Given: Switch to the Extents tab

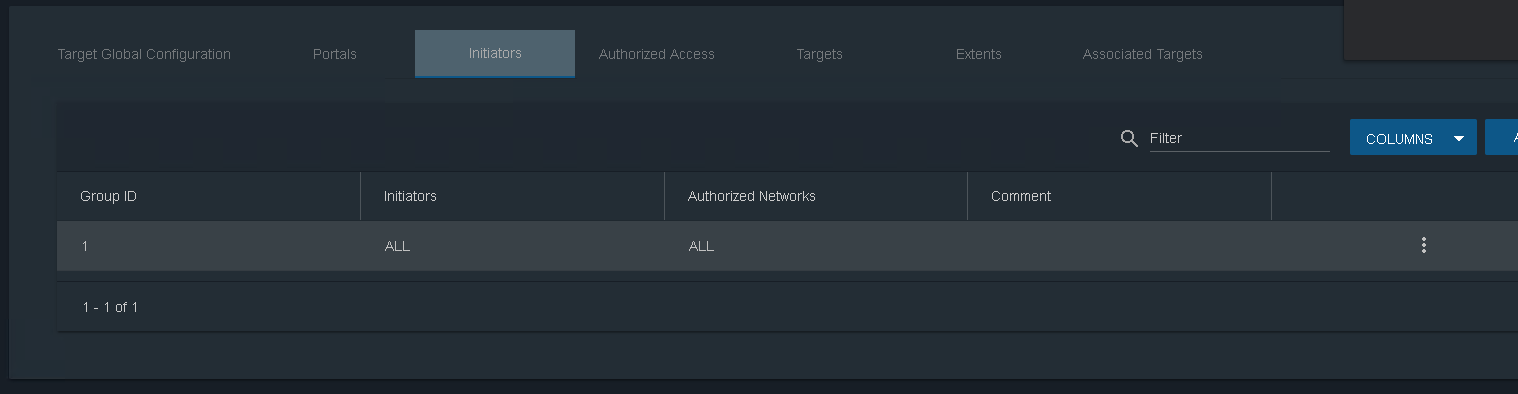Looking at the screenshot, I should tap(978, 54).
